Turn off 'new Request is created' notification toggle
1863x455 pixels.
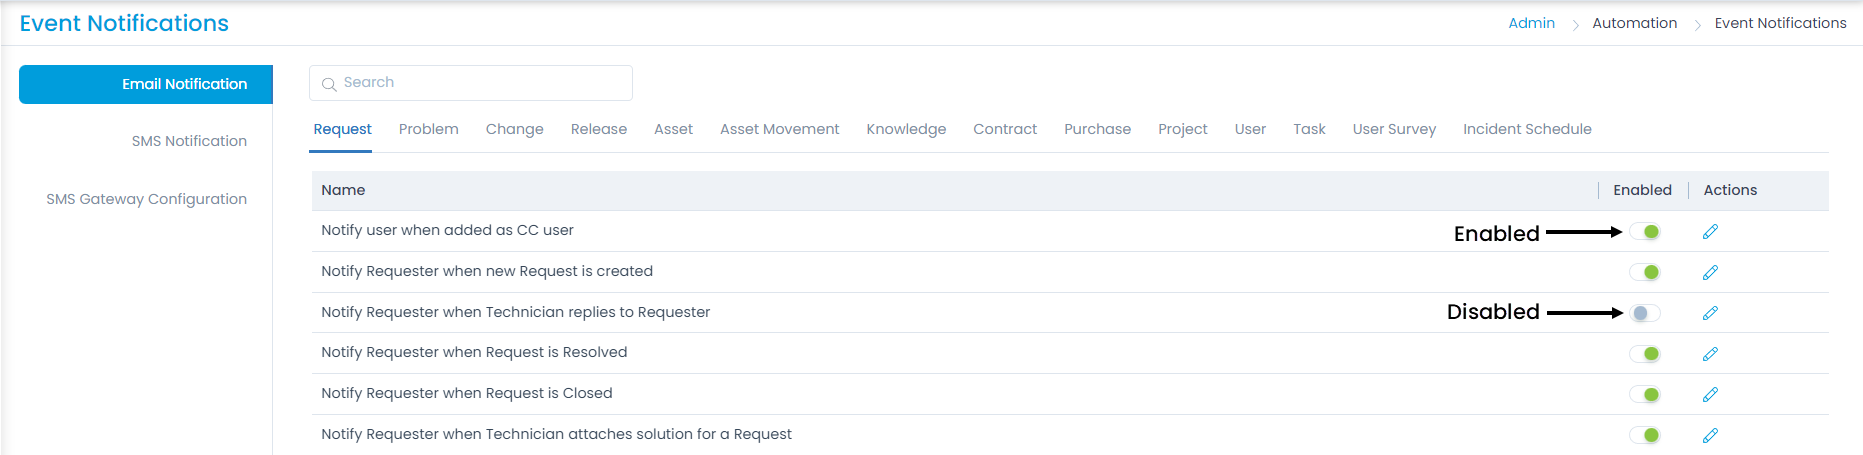tap(1645, 272)
